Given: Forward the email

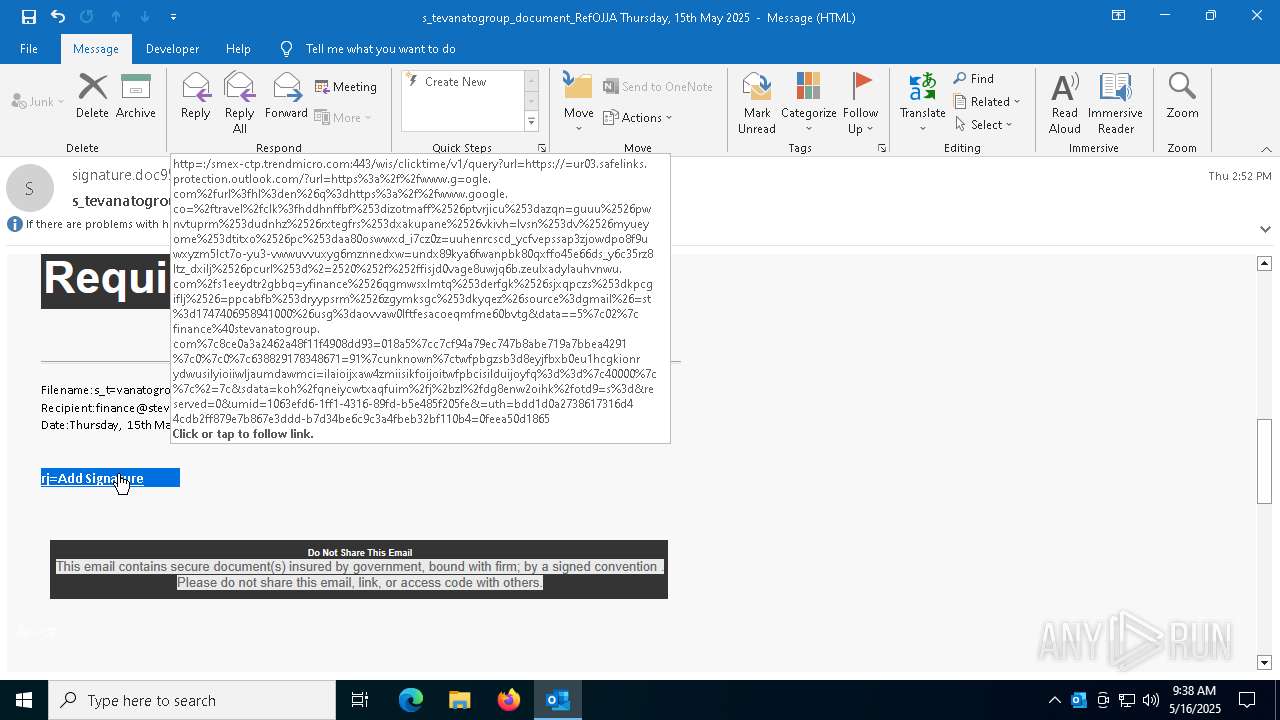Looking at the screenshot, I should [x=286, y=97].
